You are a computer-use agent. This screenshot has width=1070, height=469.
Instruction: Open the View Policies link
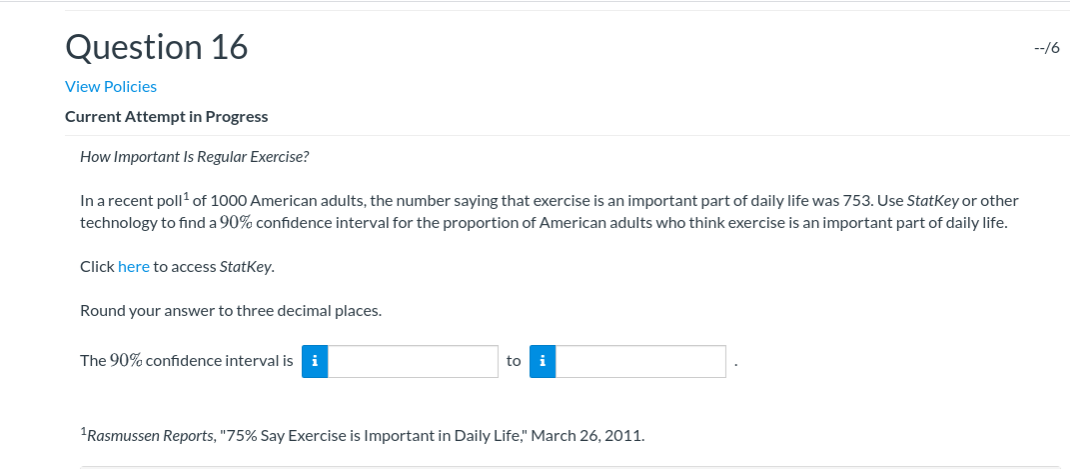[110, 86]
